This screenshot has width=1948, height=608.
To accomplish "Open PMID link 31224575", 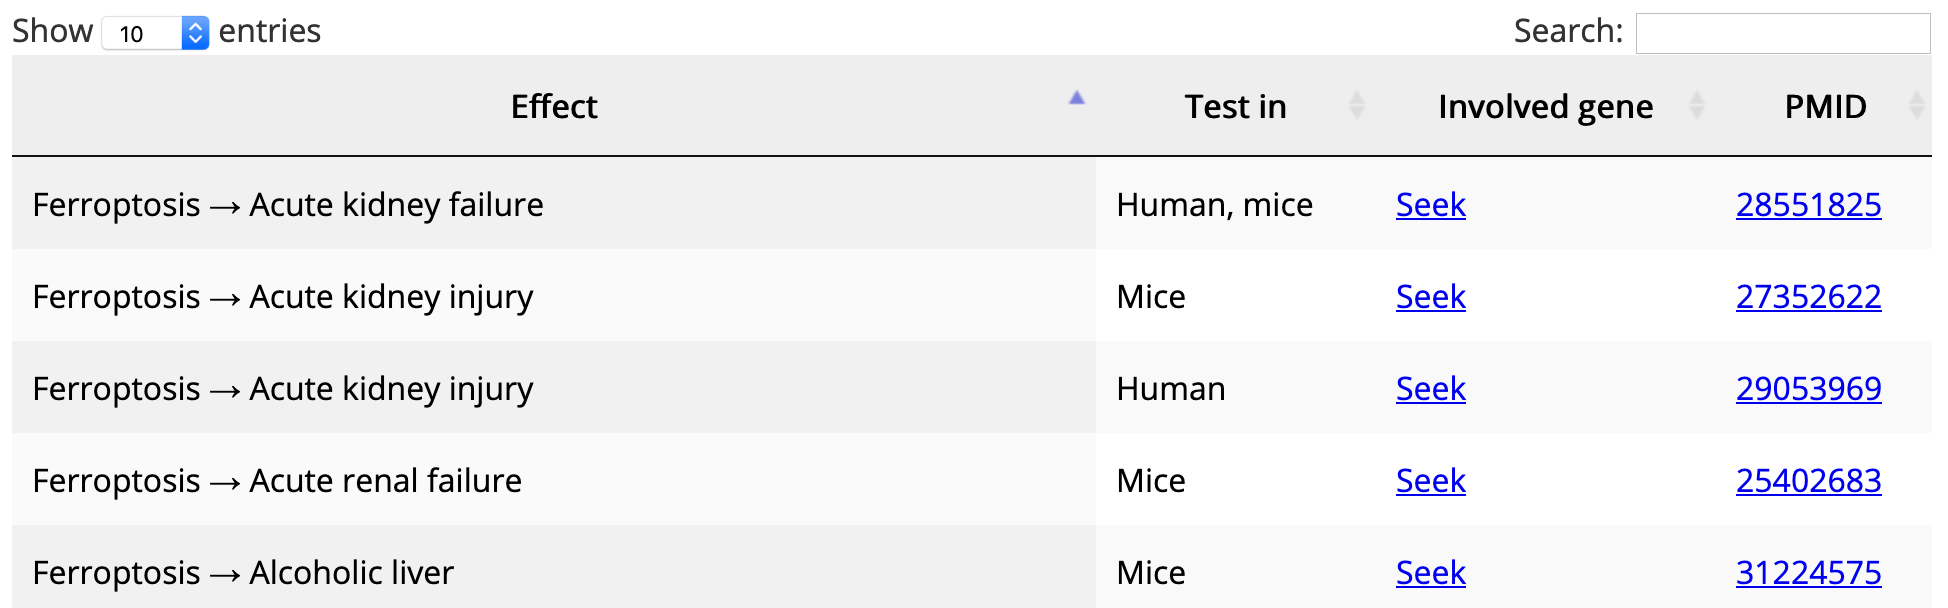I will pyautogui.click(x=1809, y=572).
